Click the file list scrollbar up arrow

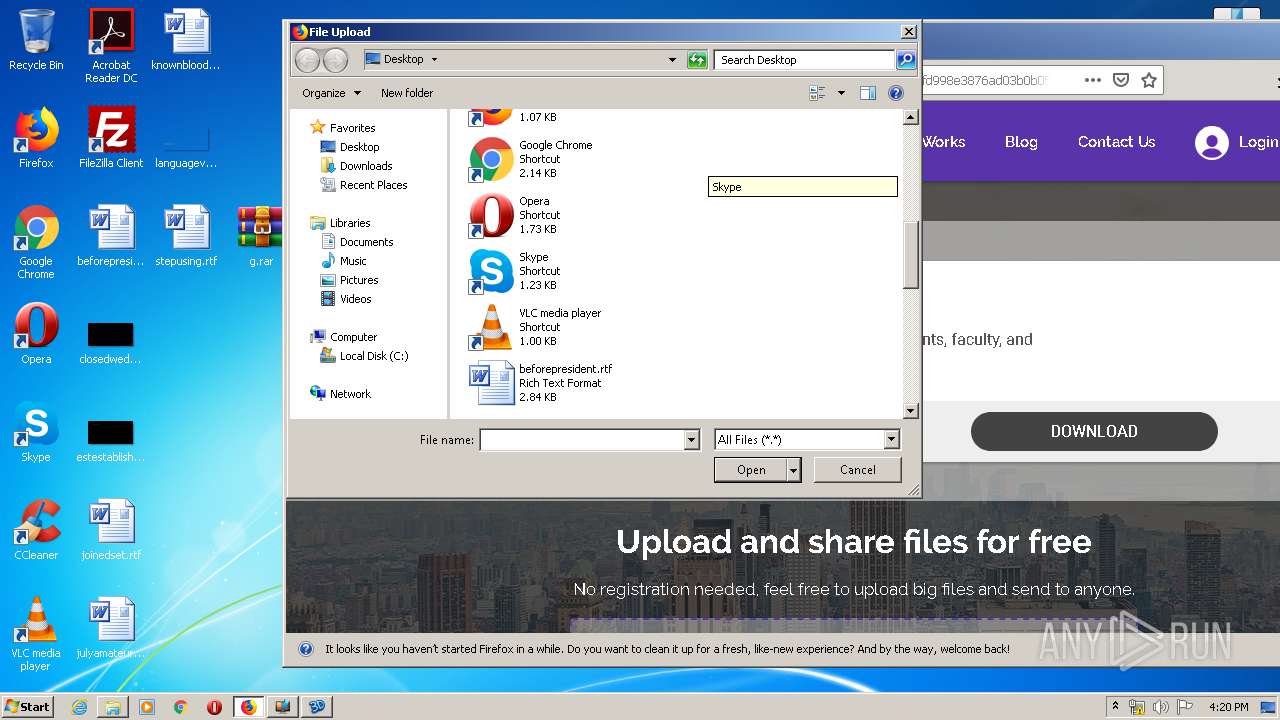click(x=910, y=117)
